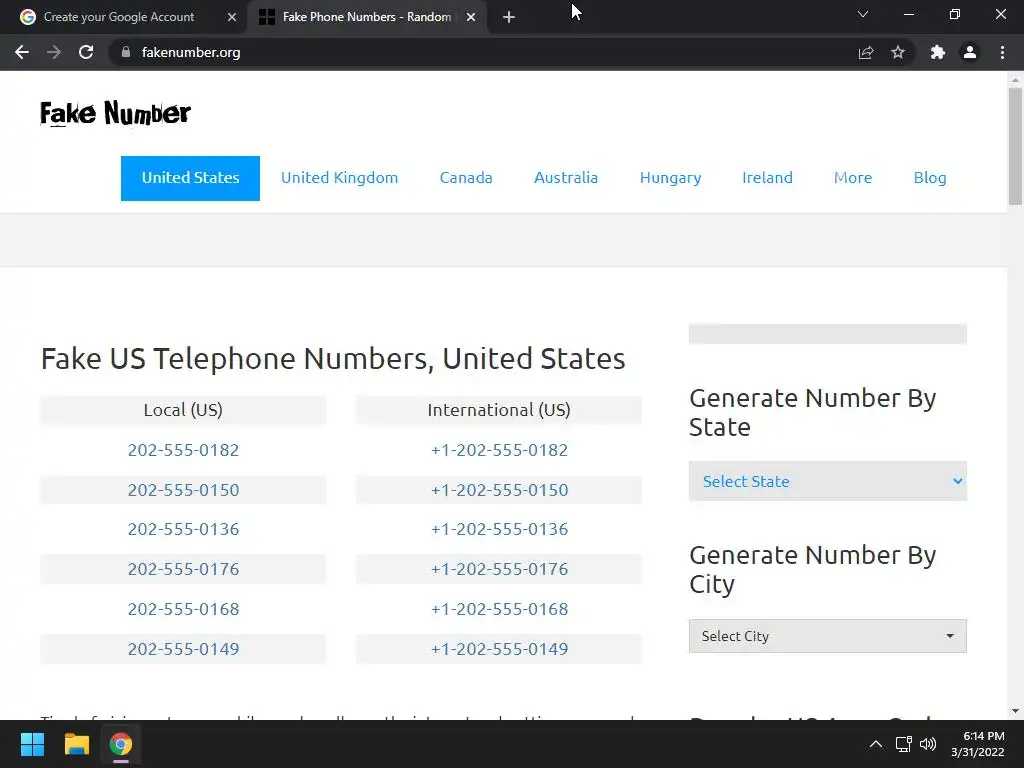Click the lock icon beside the URL

tap(126, 52)
